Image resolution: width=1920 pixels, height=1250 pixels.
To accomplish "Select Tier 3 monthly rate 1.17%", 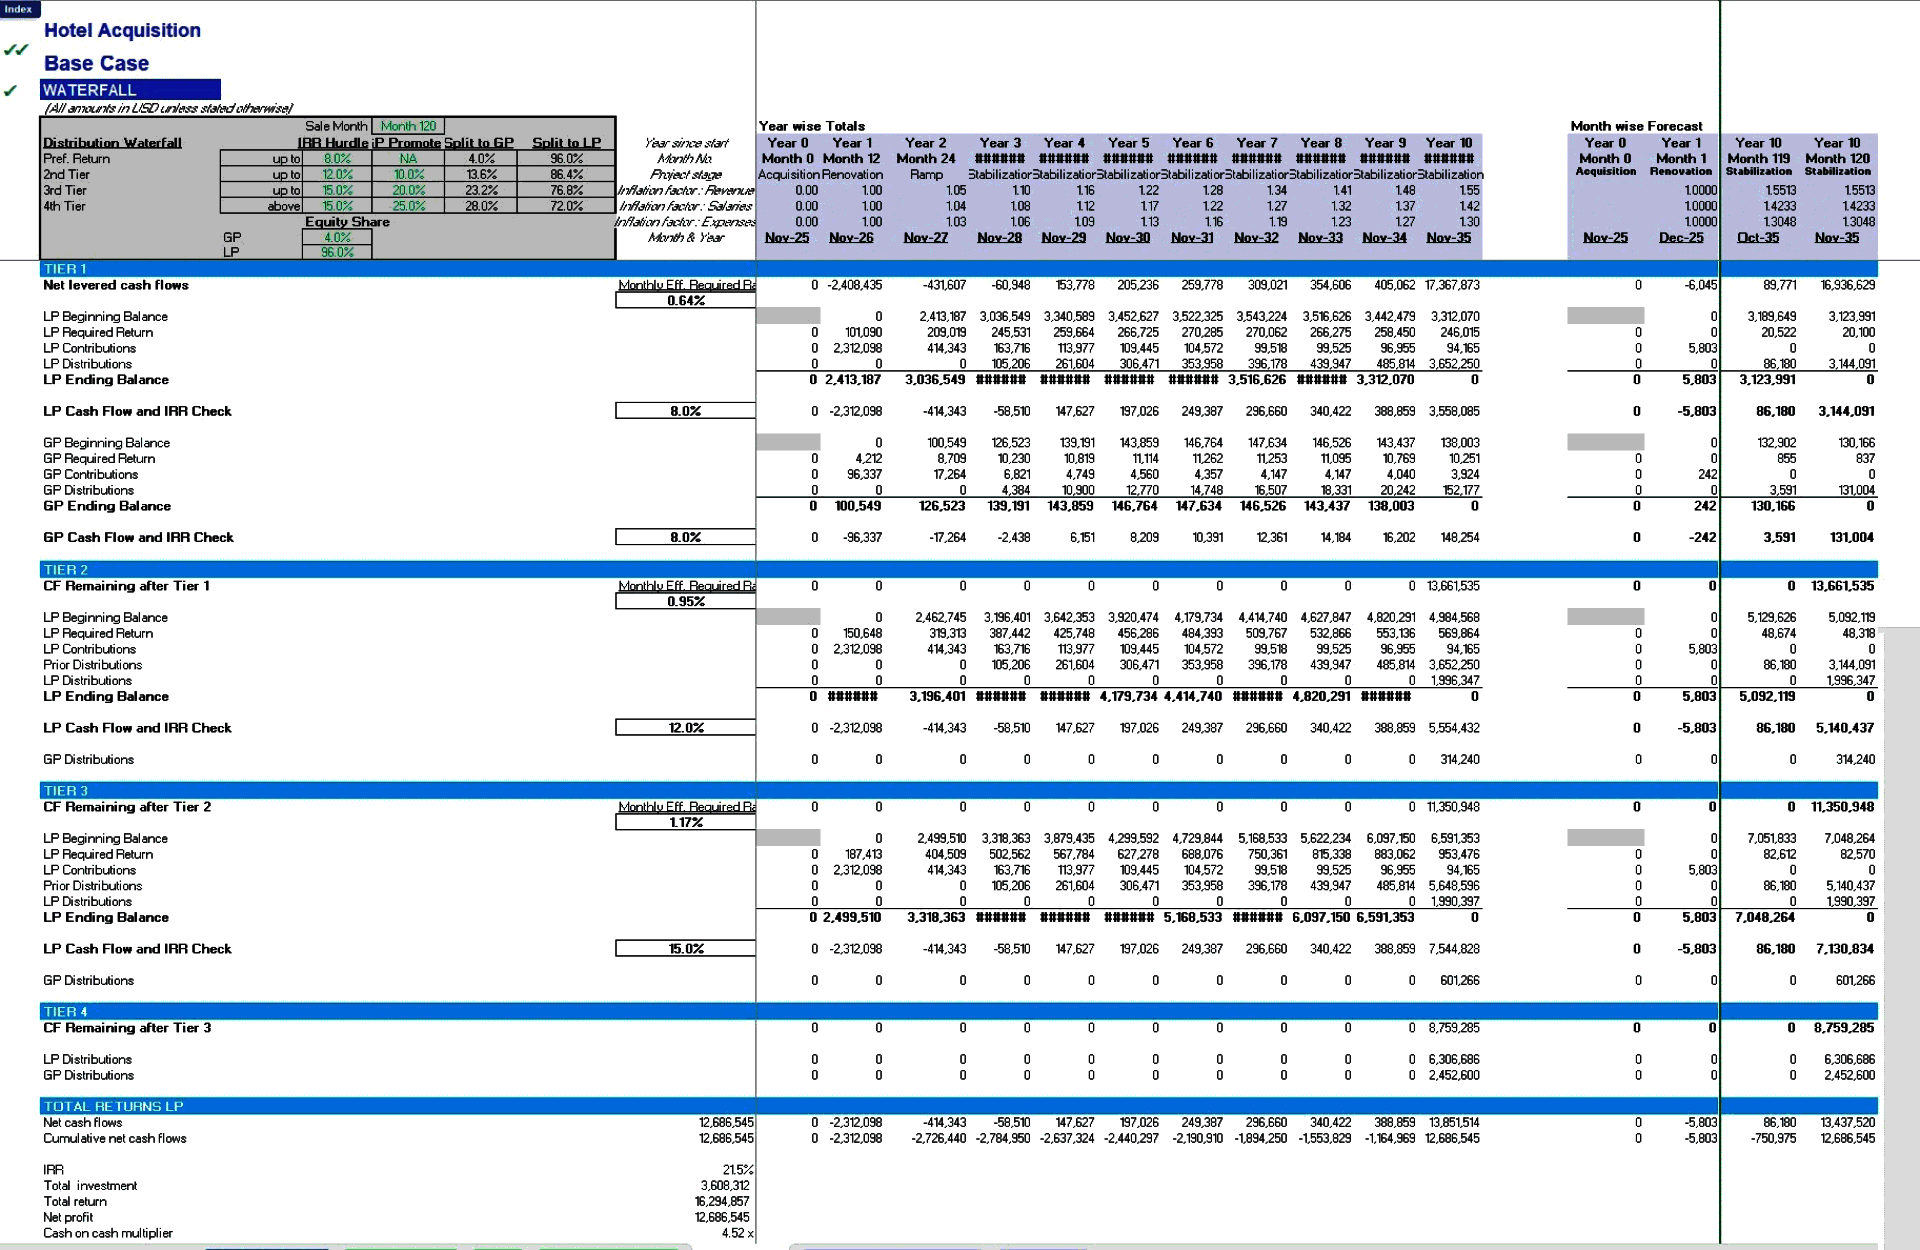I will pyautogui.click(x=686, y=822).
